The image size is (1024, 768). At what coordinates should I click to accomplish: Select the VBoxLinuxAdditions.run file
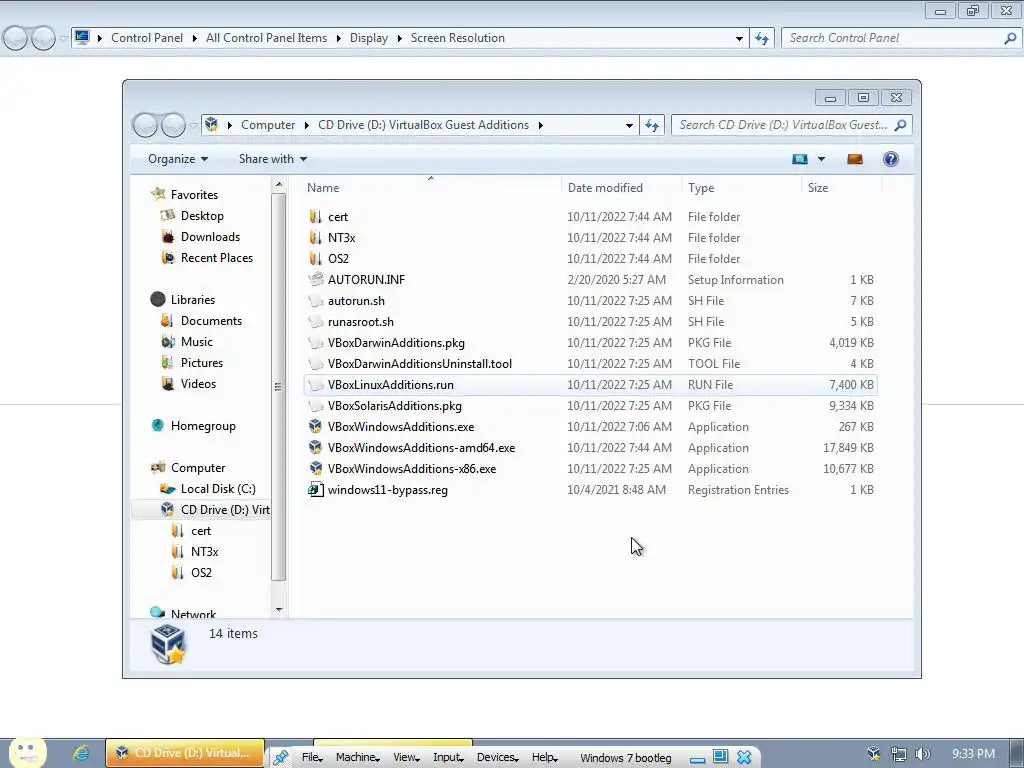(590, 385)
